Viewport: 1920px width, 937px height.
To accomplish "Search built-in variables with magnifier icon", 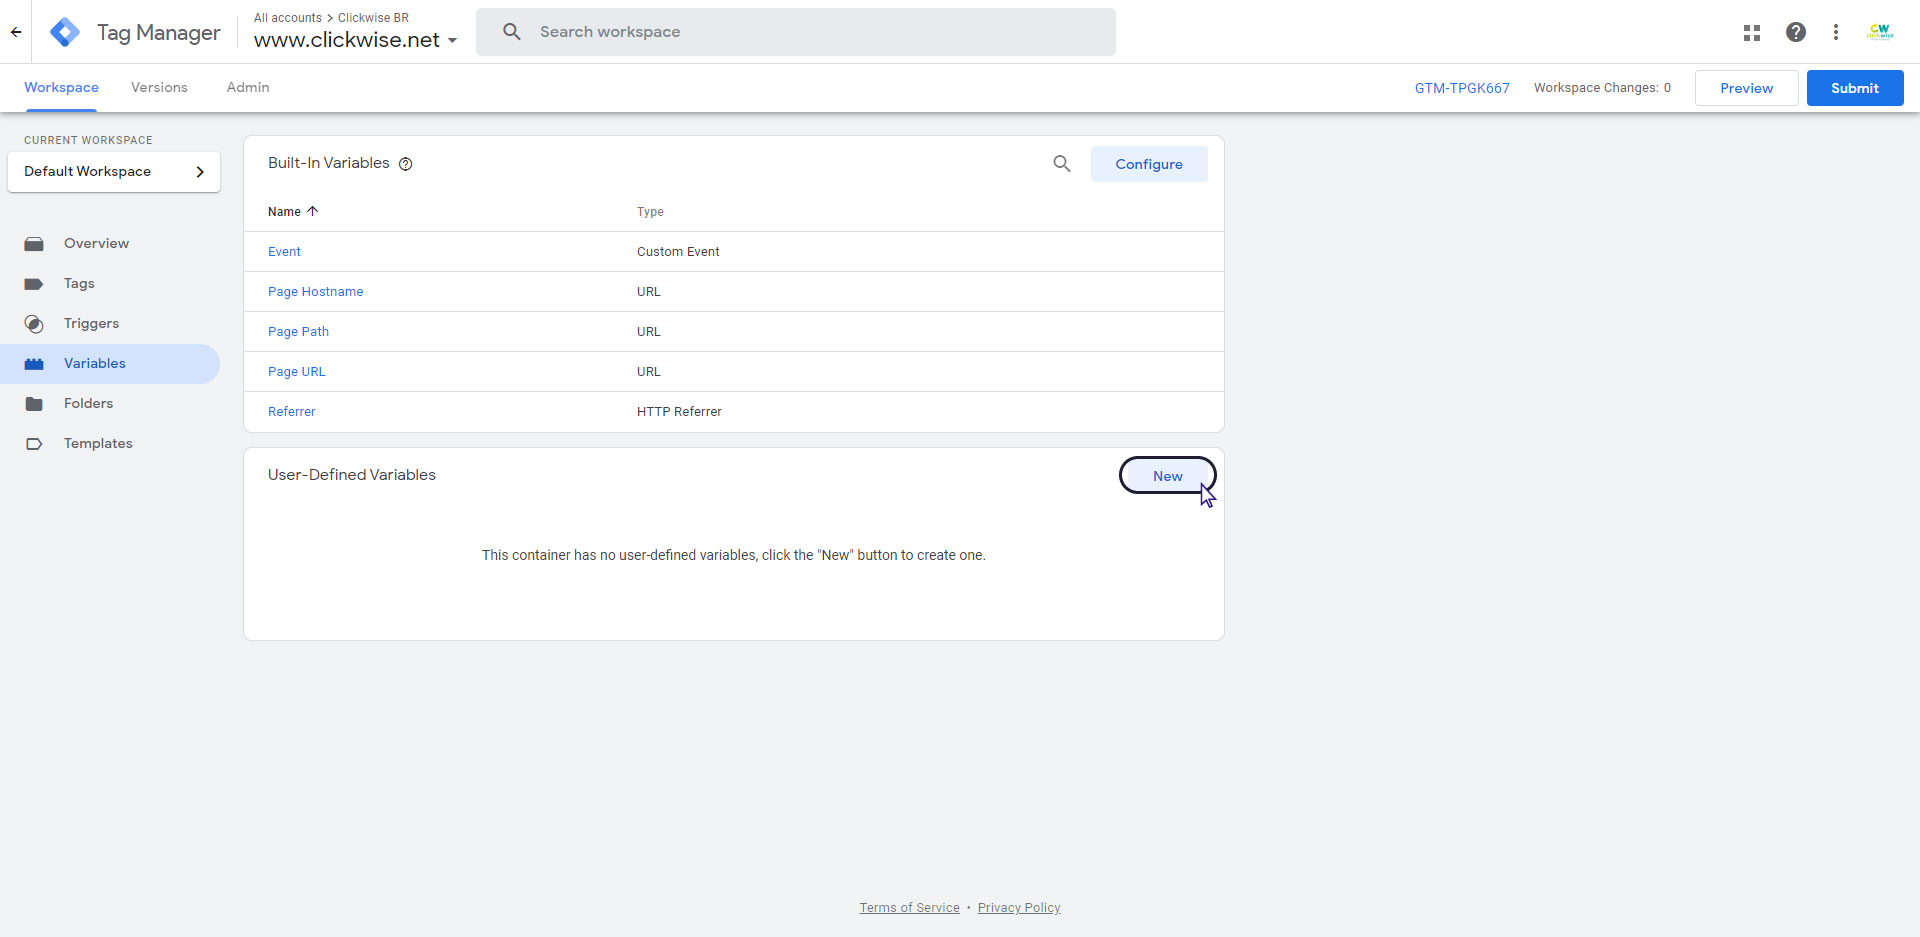I will (x=1061, y=164).
